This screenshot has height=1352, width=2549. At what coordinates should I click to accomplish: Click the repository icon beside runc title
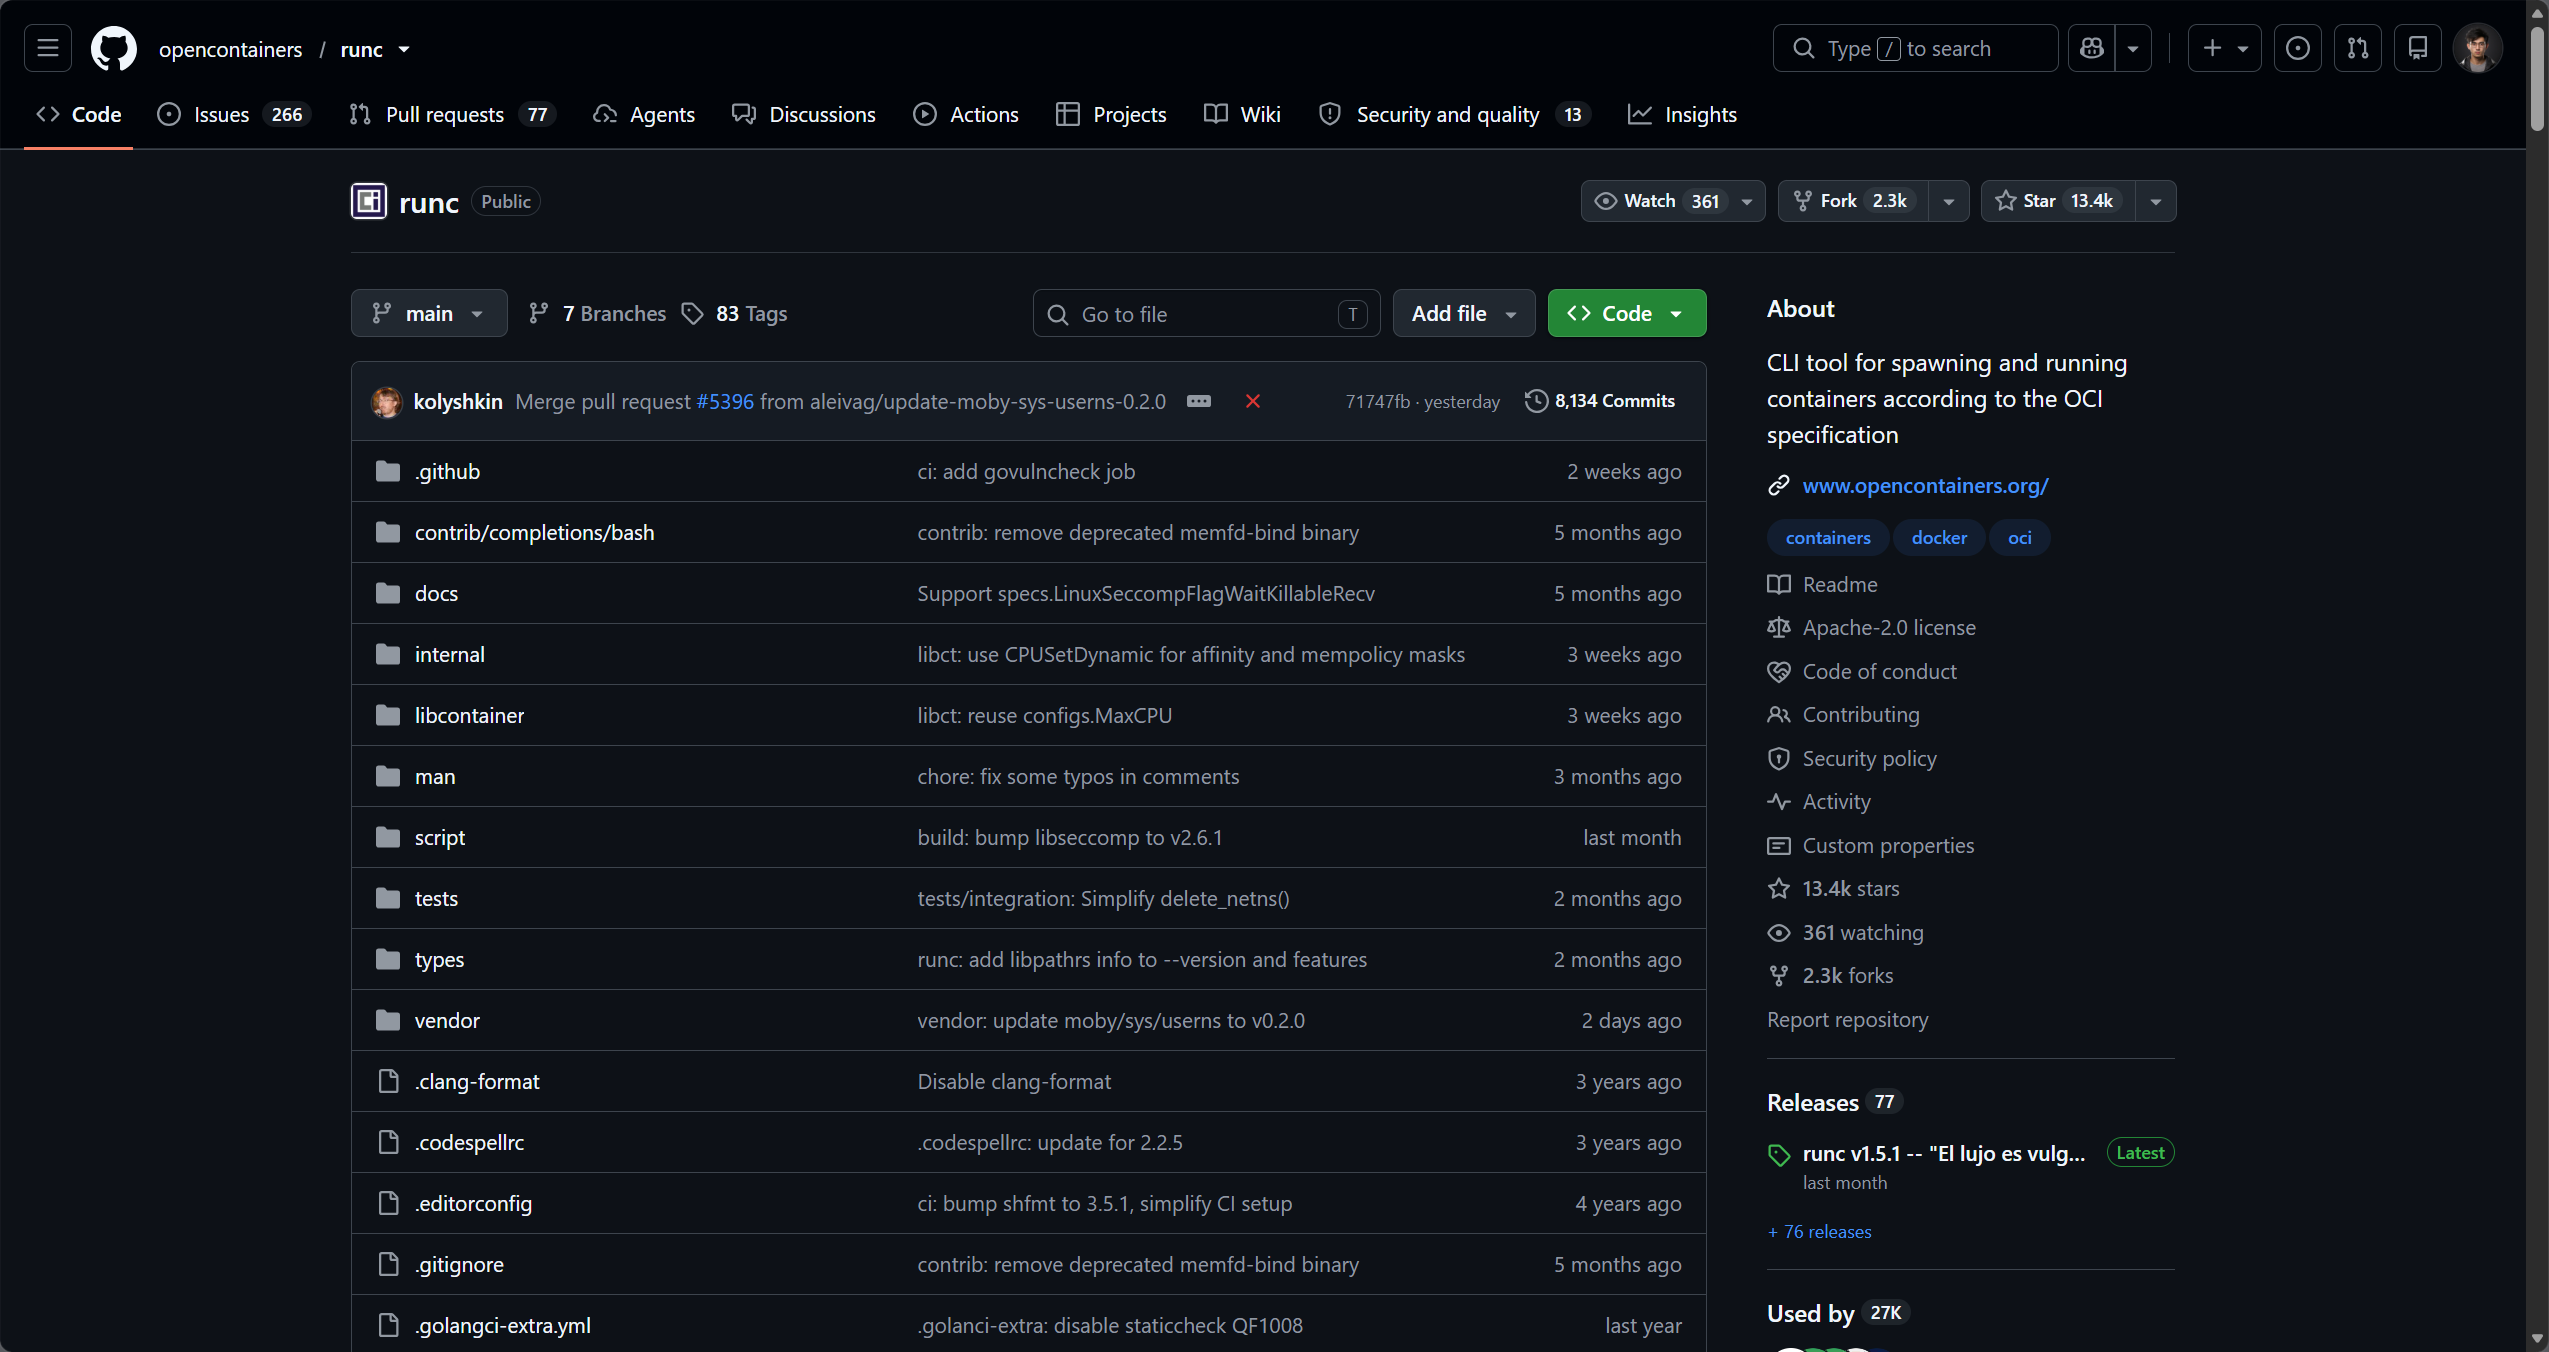pyautogui.click(x=369, y=201)
